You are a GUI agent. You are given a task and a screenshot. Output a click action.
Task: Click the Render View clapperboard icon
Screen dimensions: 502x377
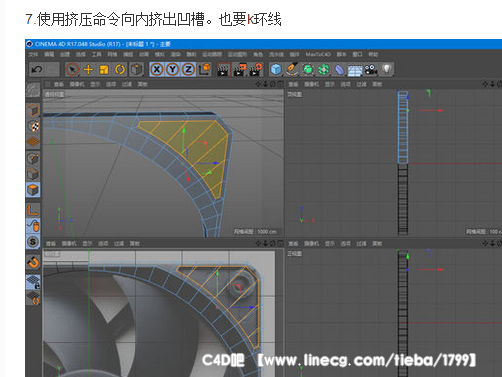pyautogui.click(x=223, y=69)
